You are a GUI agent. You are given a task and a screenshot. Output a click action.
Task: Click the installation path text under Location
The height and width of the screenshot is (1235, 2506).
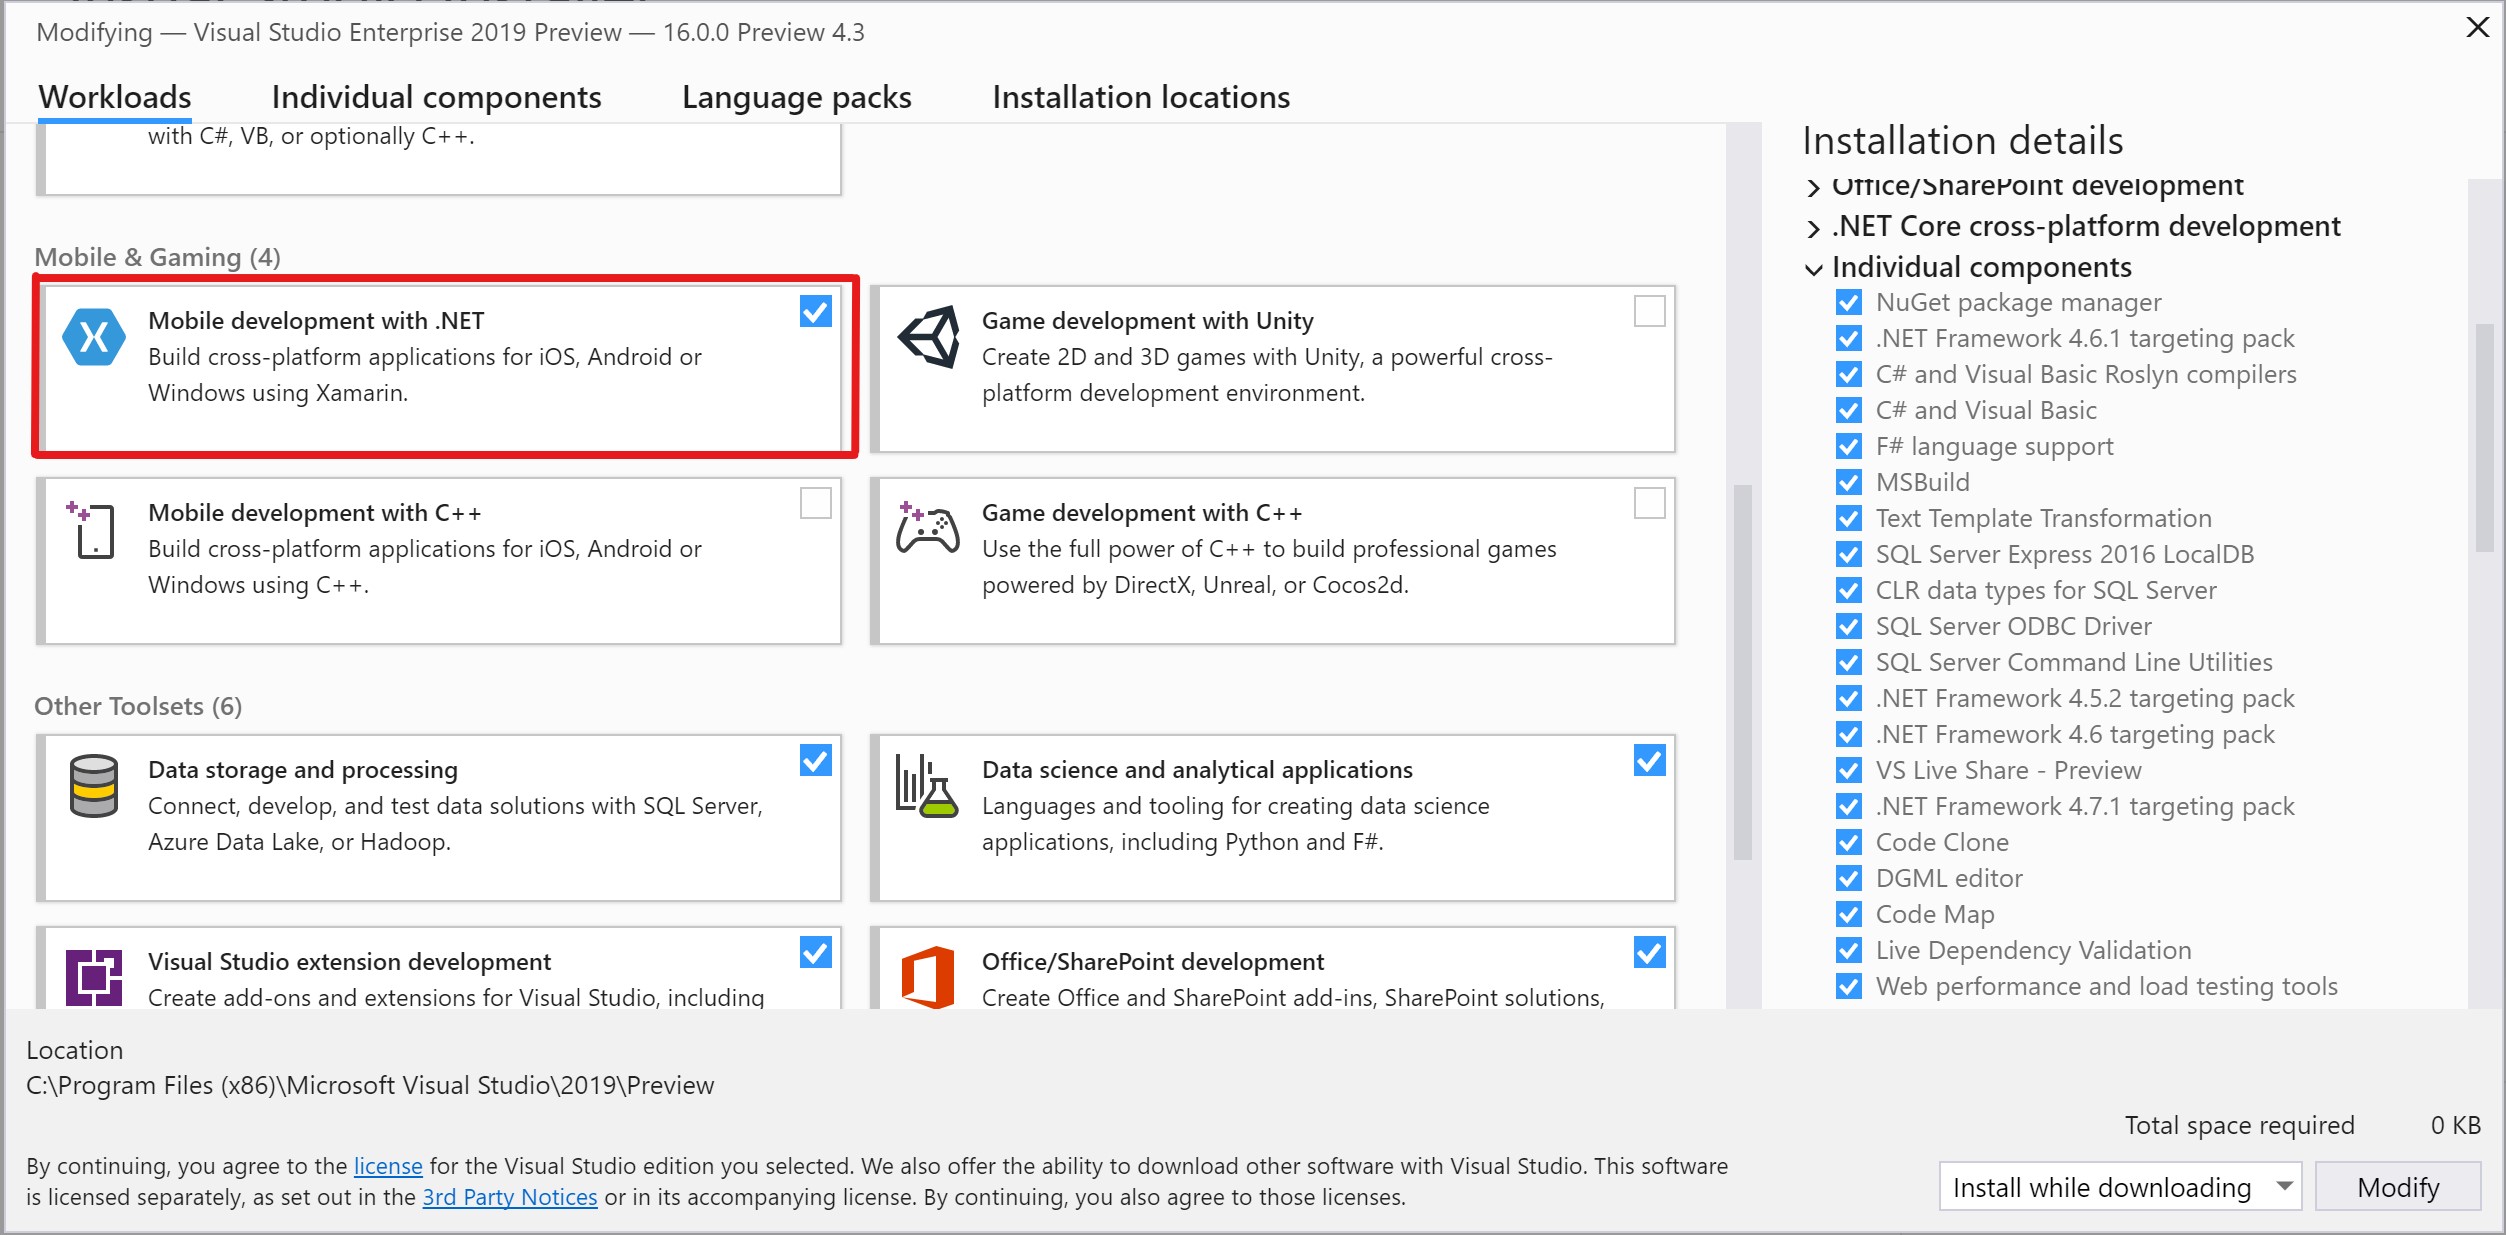370,1085
